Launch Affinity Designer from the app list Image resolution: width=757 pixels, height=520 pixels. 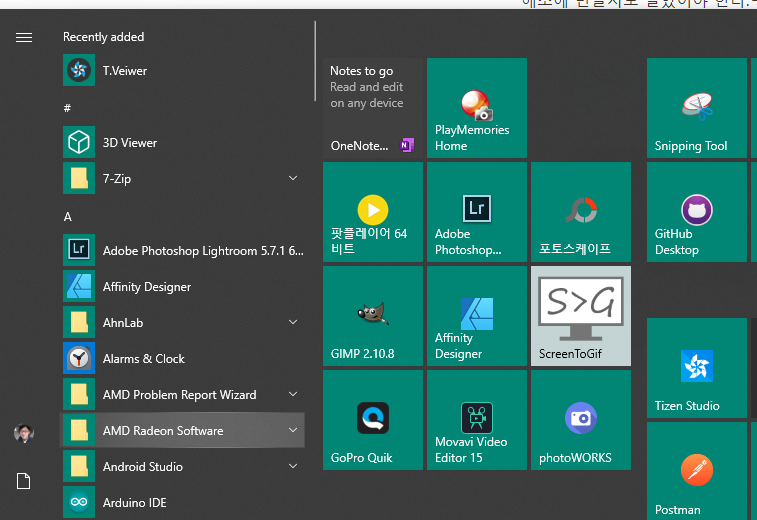183,286
